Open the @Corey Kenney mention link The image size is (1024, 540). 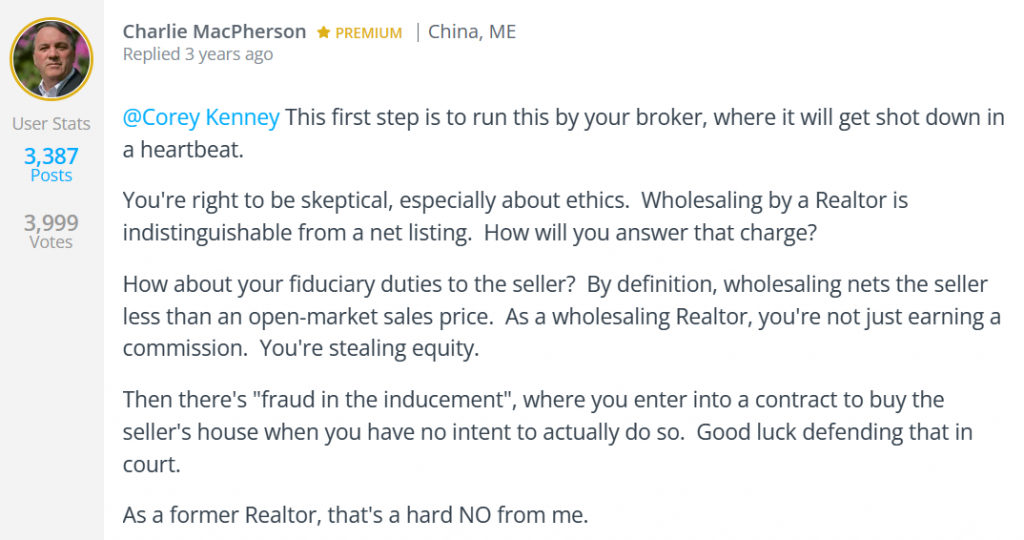[201, 117]
